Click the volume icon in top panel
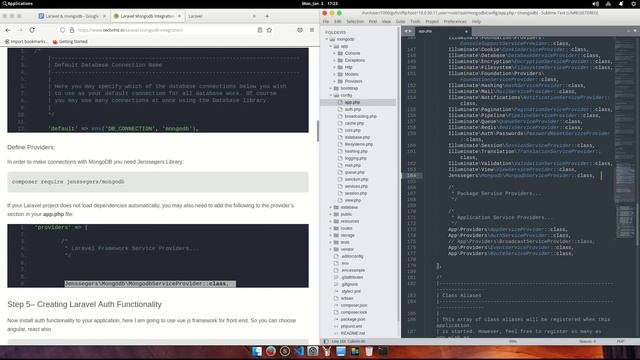The width and height of the screenshot is (640, 360). (x=596, y=4)
